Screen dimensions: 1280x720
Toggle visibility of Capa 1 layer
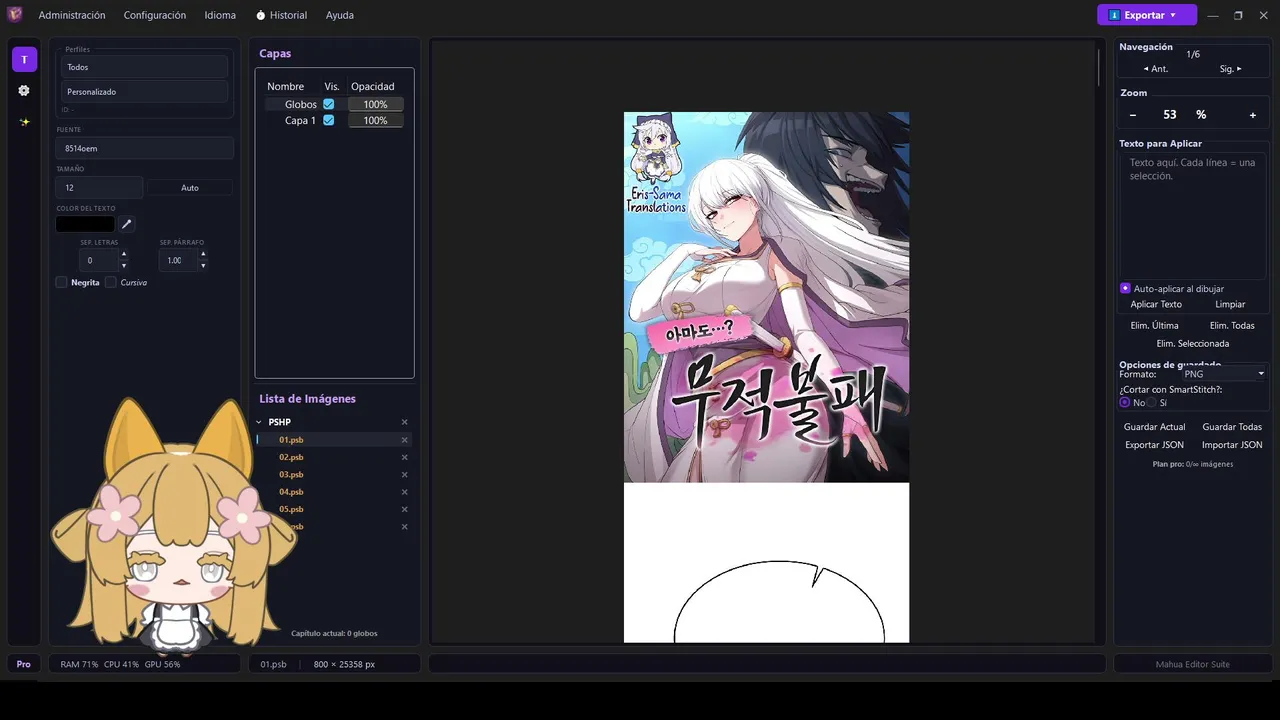[x=328, y=120]
